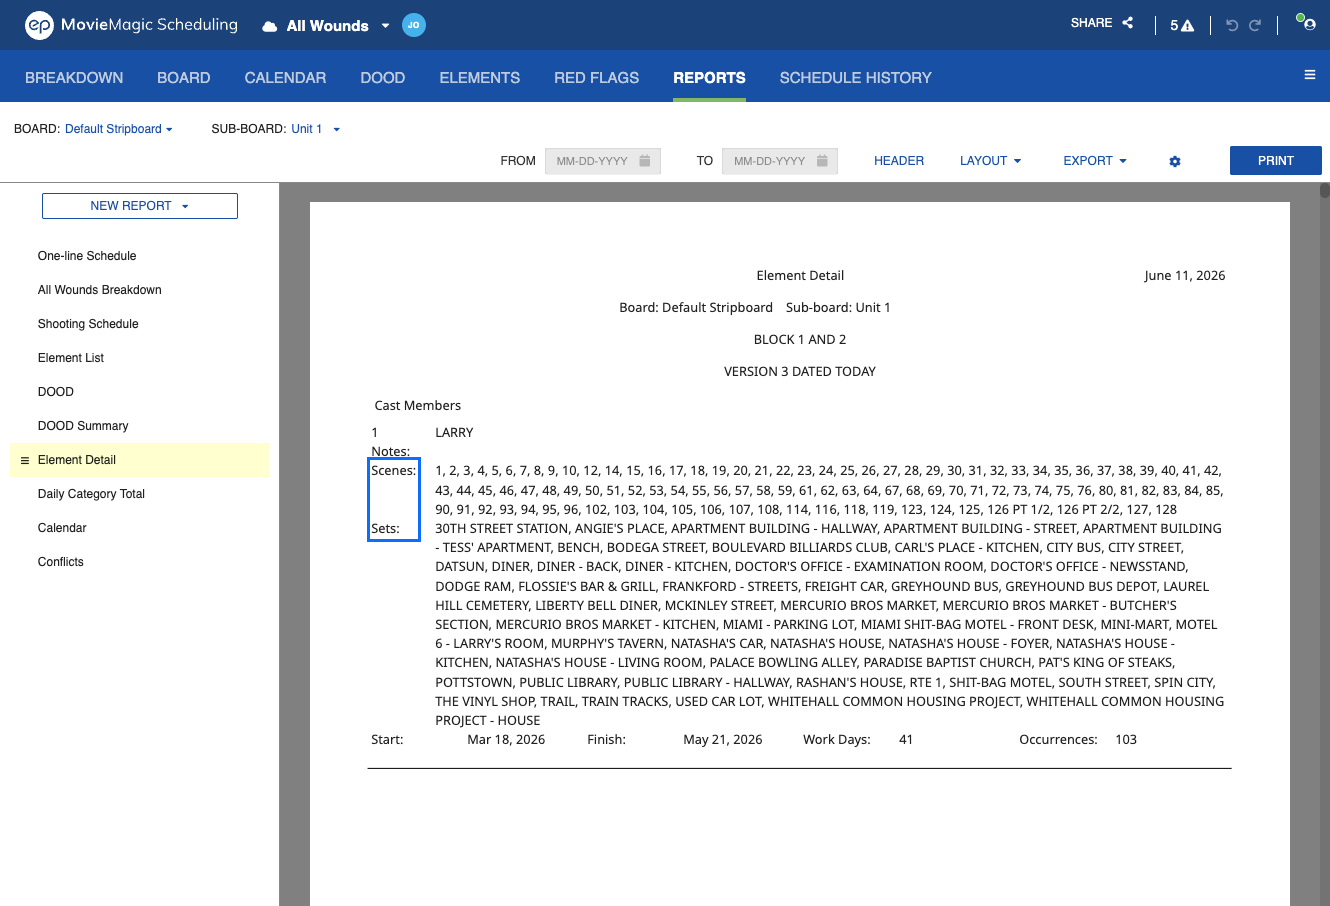Screen dimensions: 1330x906
Task: Open the Shooting Schedule report
Action: point(88,324)
